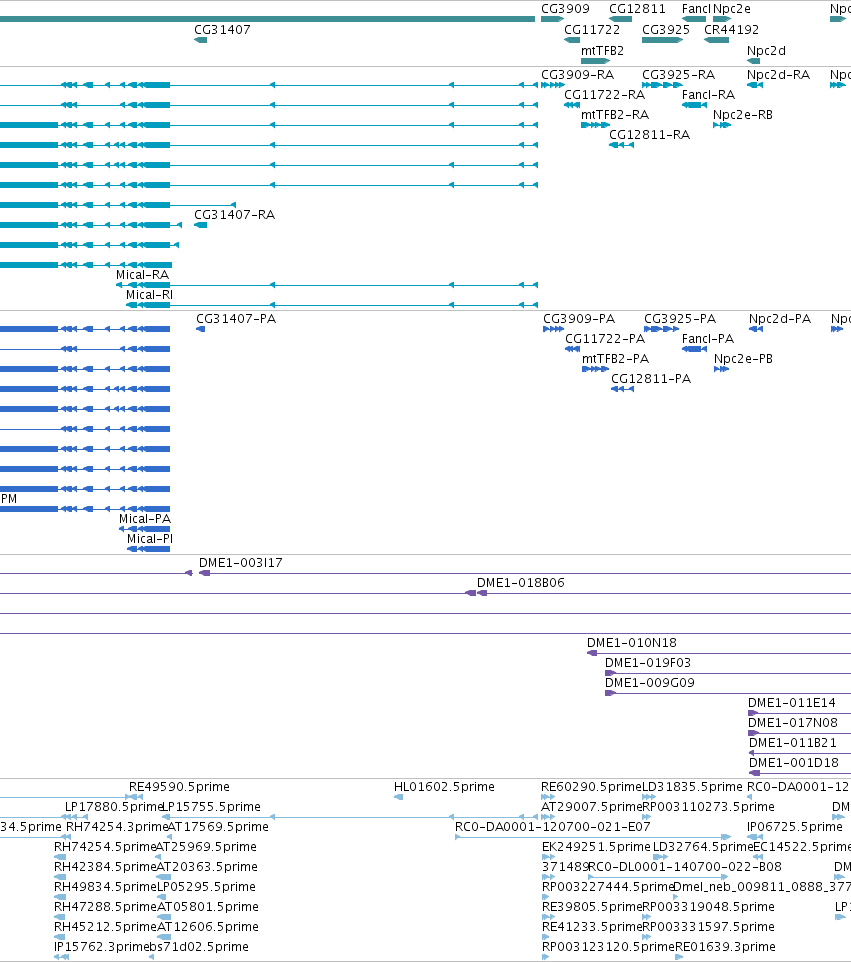Select the CG31407-PA protein label
Viewport: 851px width, 962px height.
(x=236, y=318)
